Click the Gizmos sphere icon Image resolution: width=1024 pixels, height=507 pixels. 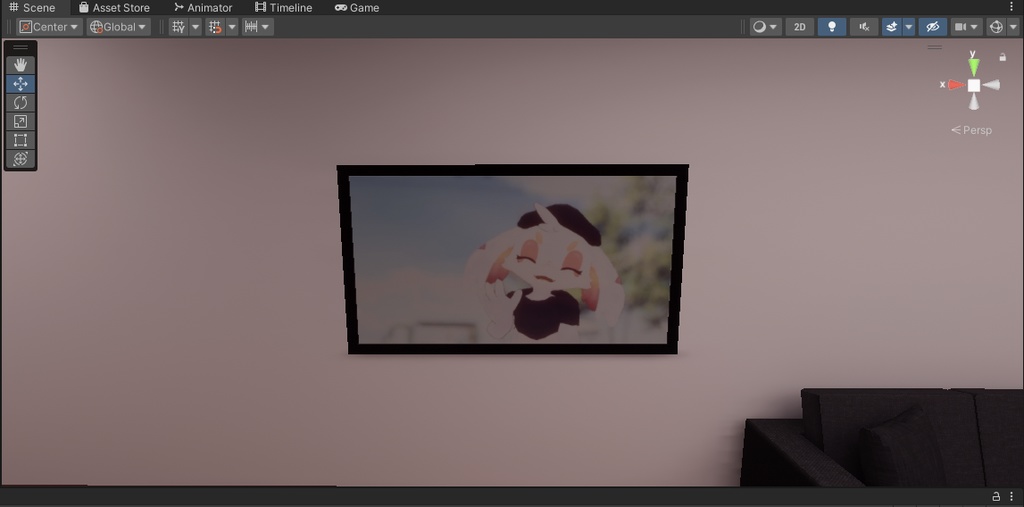996,27
